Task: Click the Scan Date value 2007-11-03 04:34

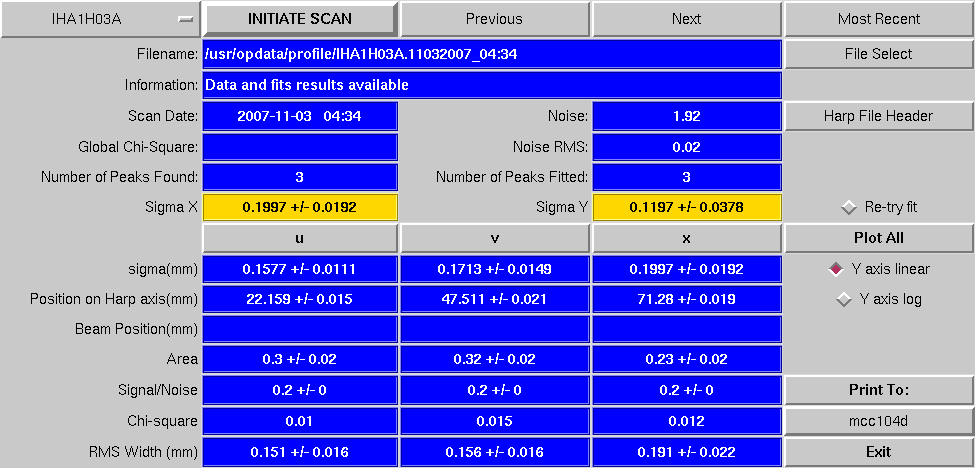Action: [x=300, y=116]
